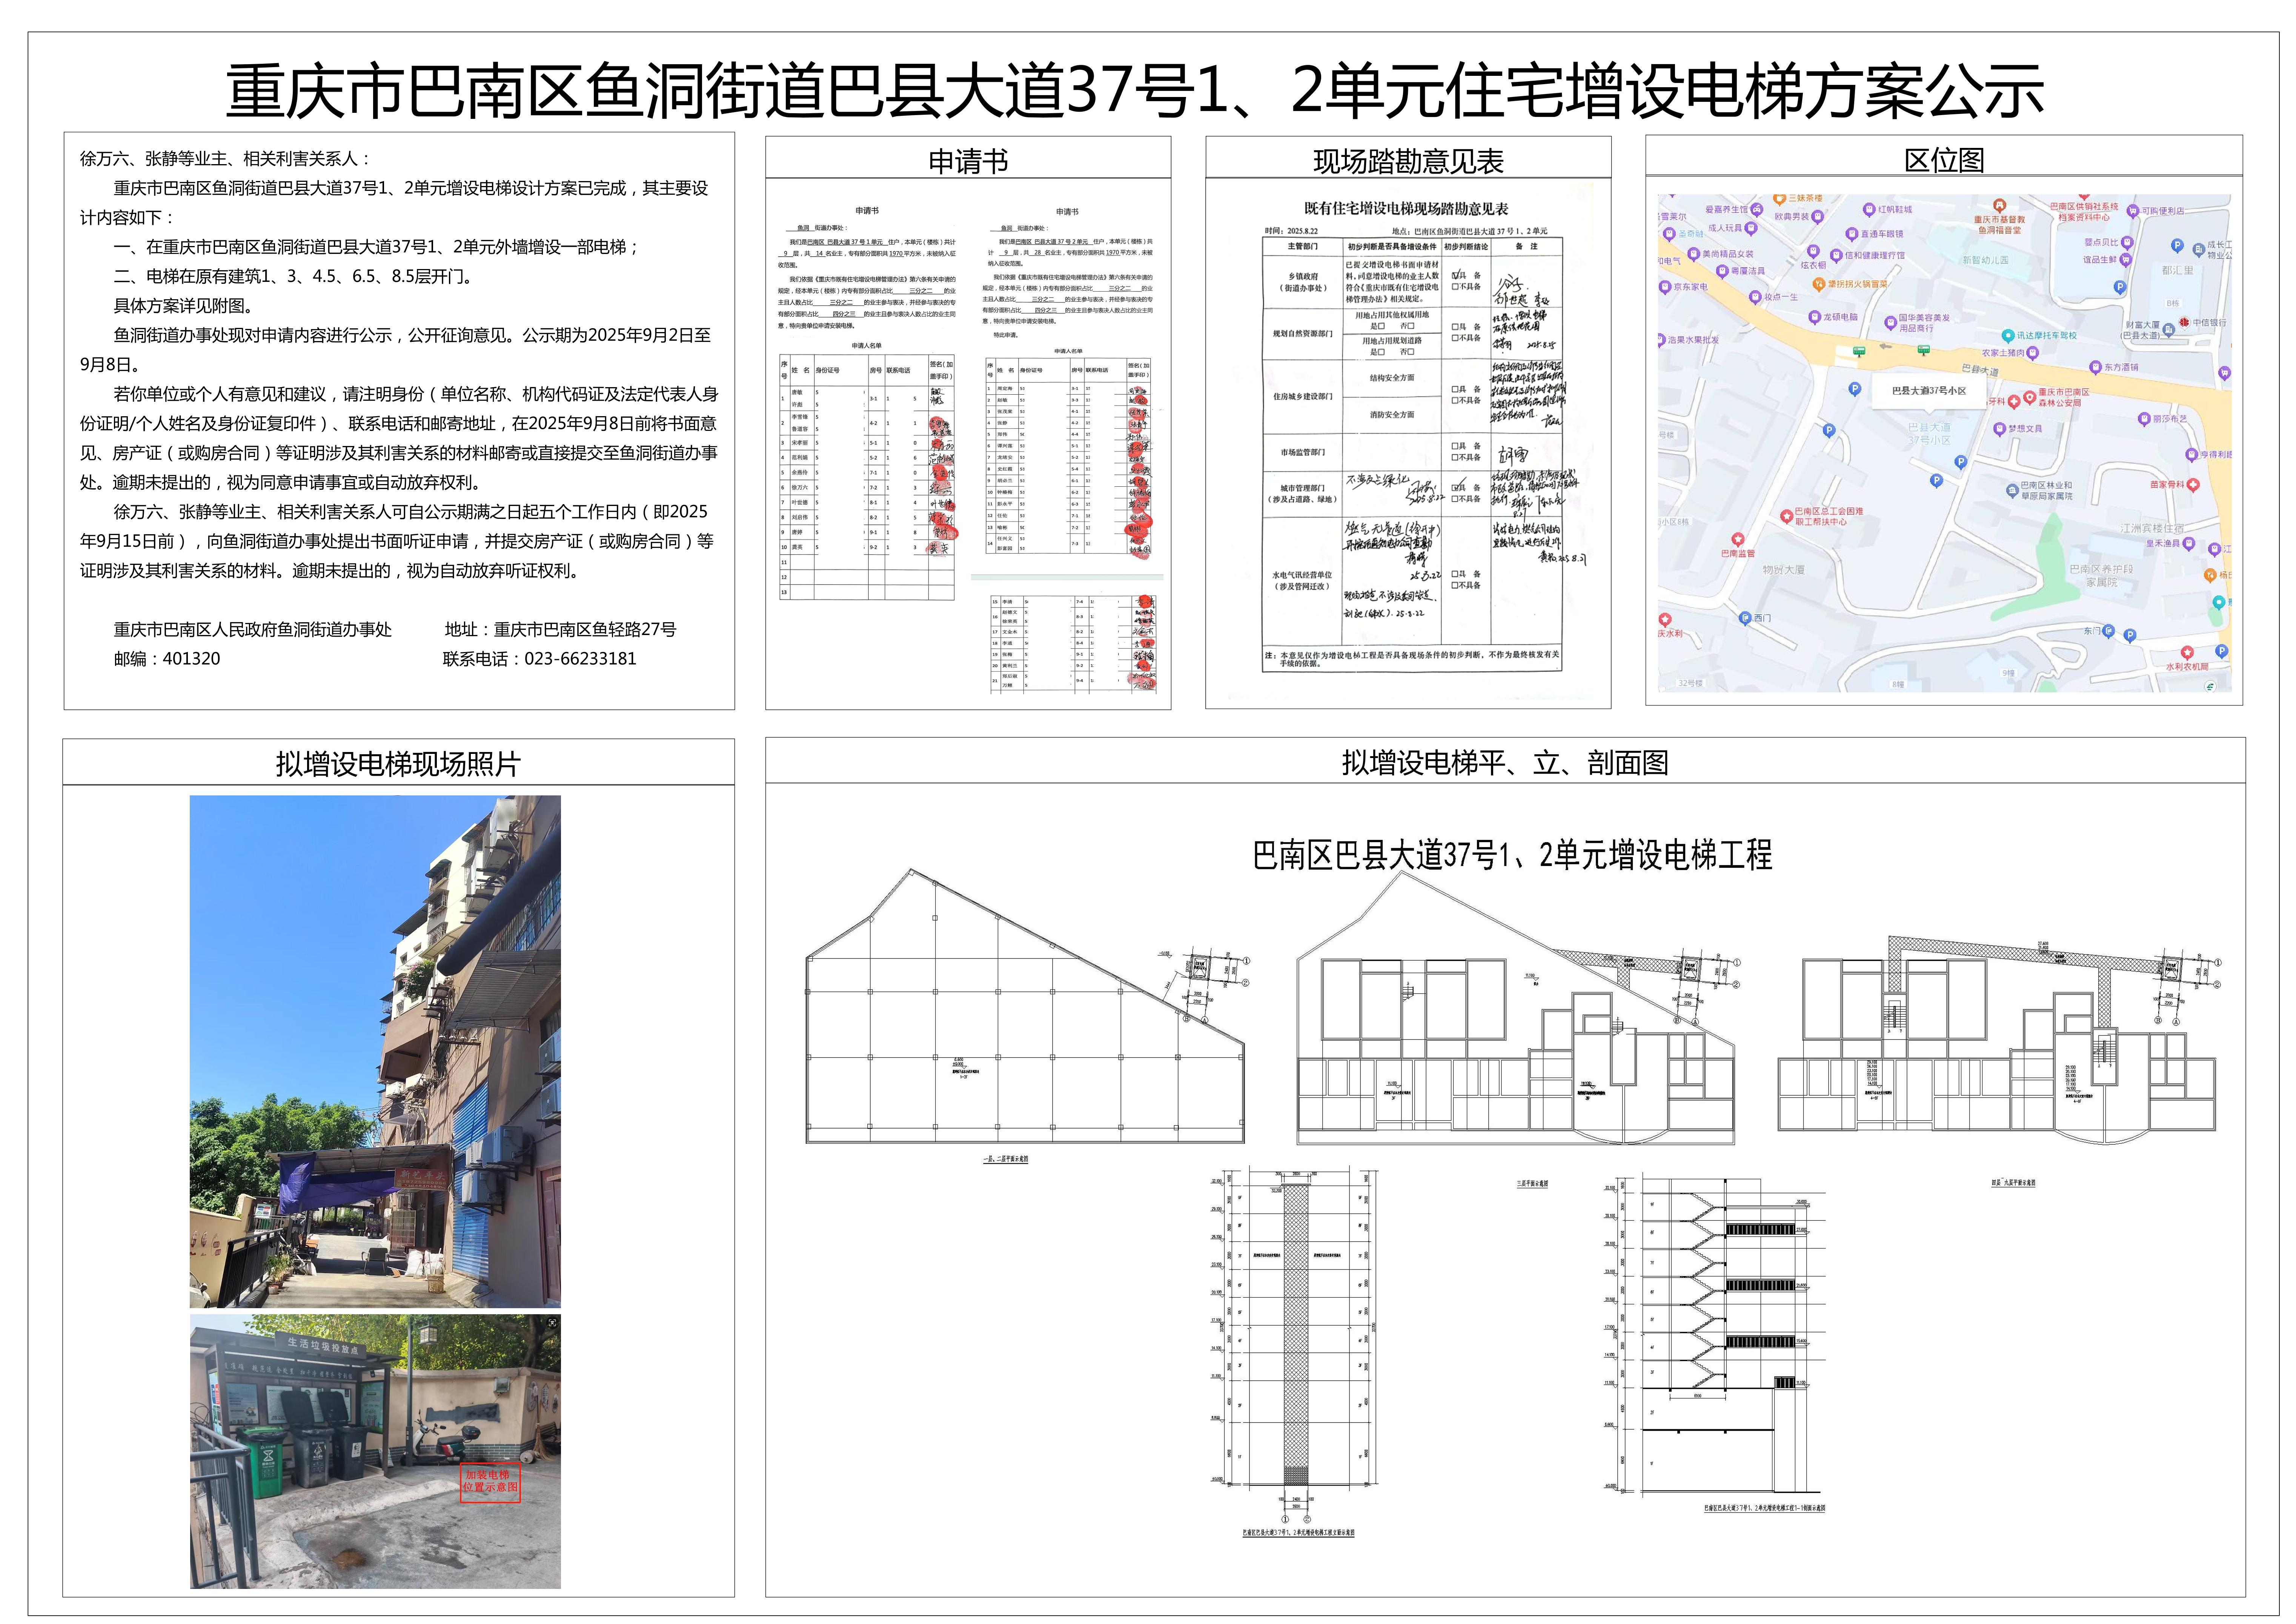Select the 梦想文具 shop marker
The image size is (2296, 1624).
pyautogui.click(x=1999, y=429)
